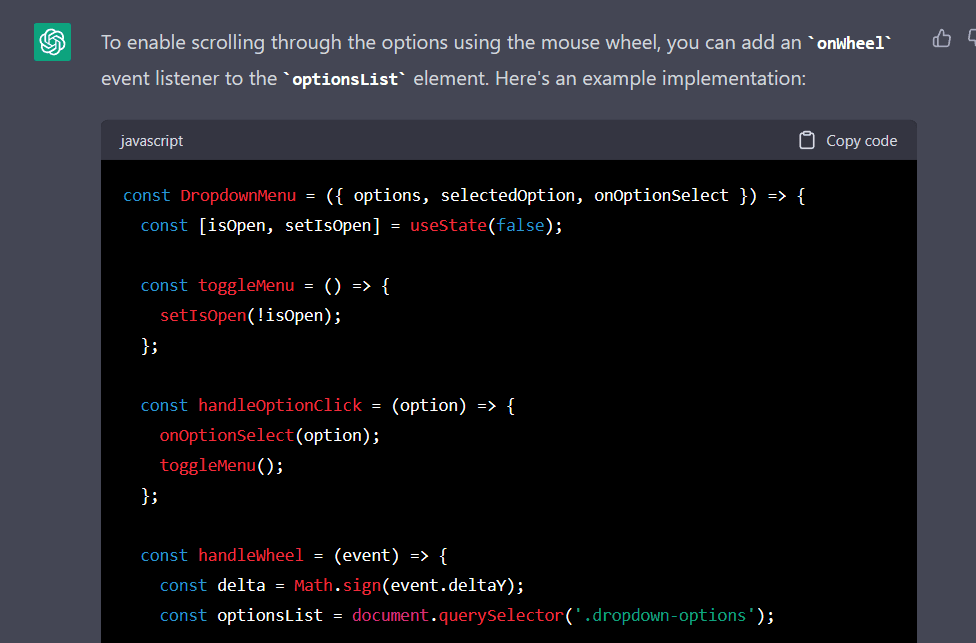The width and height of the screenshot is (976, 643).
Task: Click the ChatGPT avatar logo
Action: pyautogui.click(x=52, y=42)
